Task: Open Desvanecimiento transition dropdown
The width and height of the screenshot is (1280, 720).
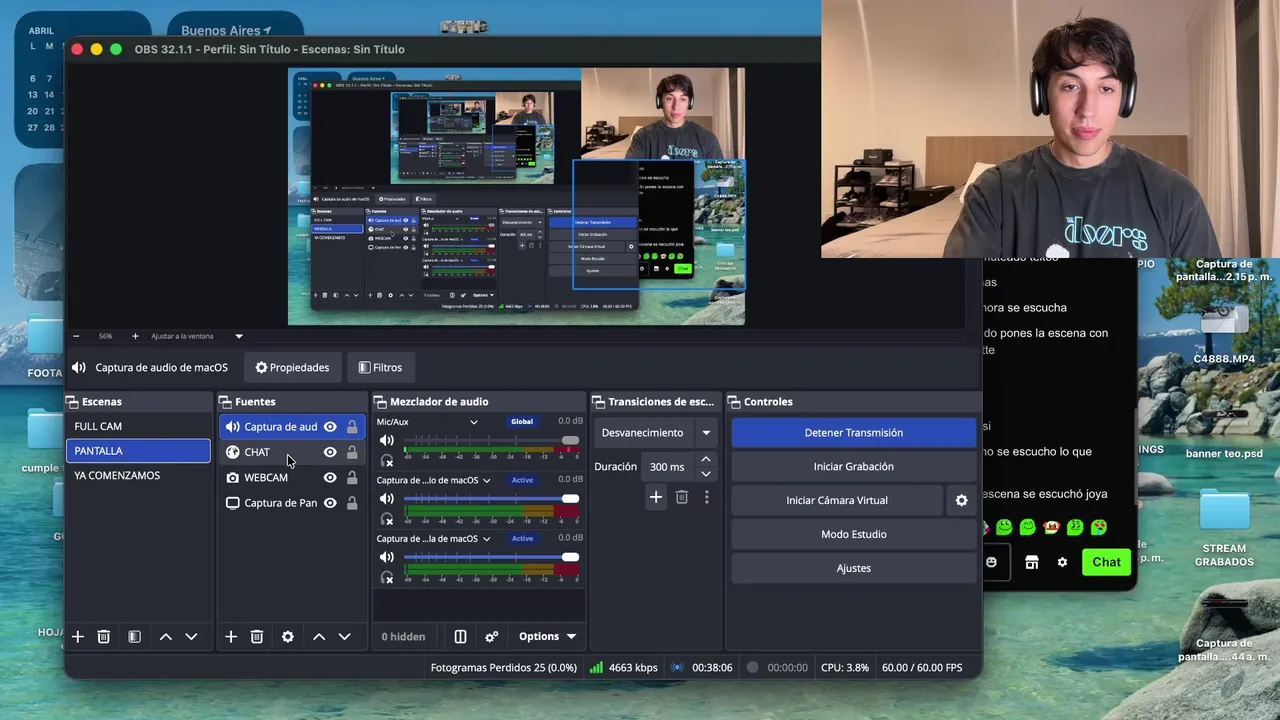Action: click(x=656, y=433)
